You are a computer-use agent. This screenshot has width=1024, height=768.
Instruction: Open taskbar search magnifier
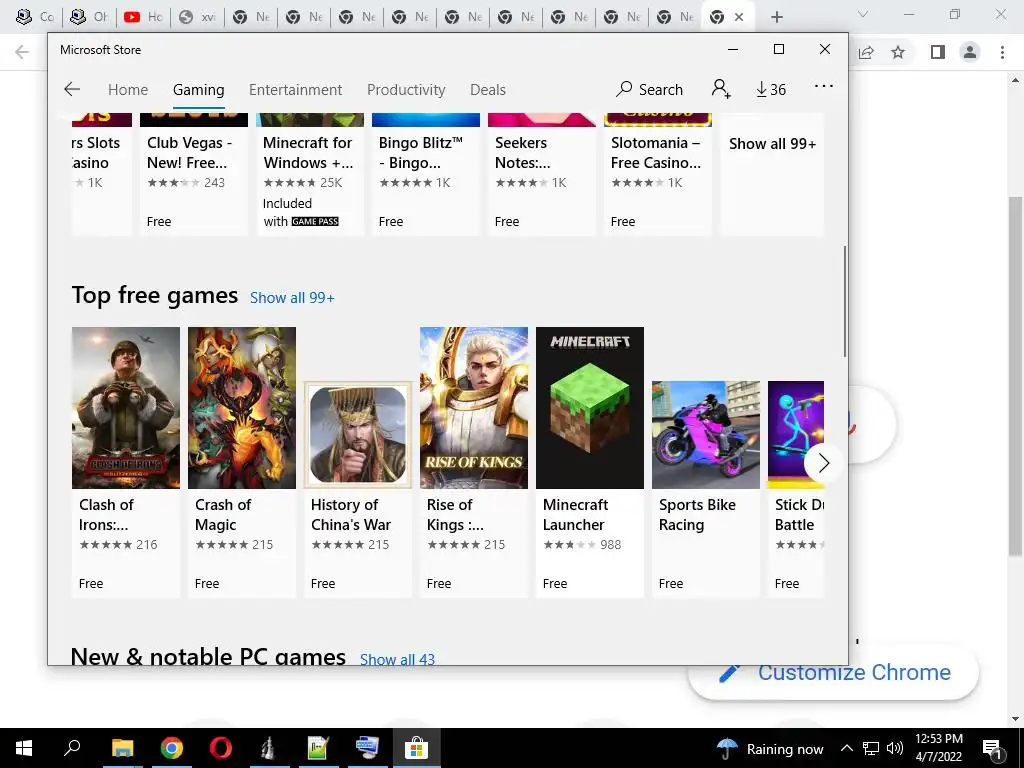tap(72, 748)
